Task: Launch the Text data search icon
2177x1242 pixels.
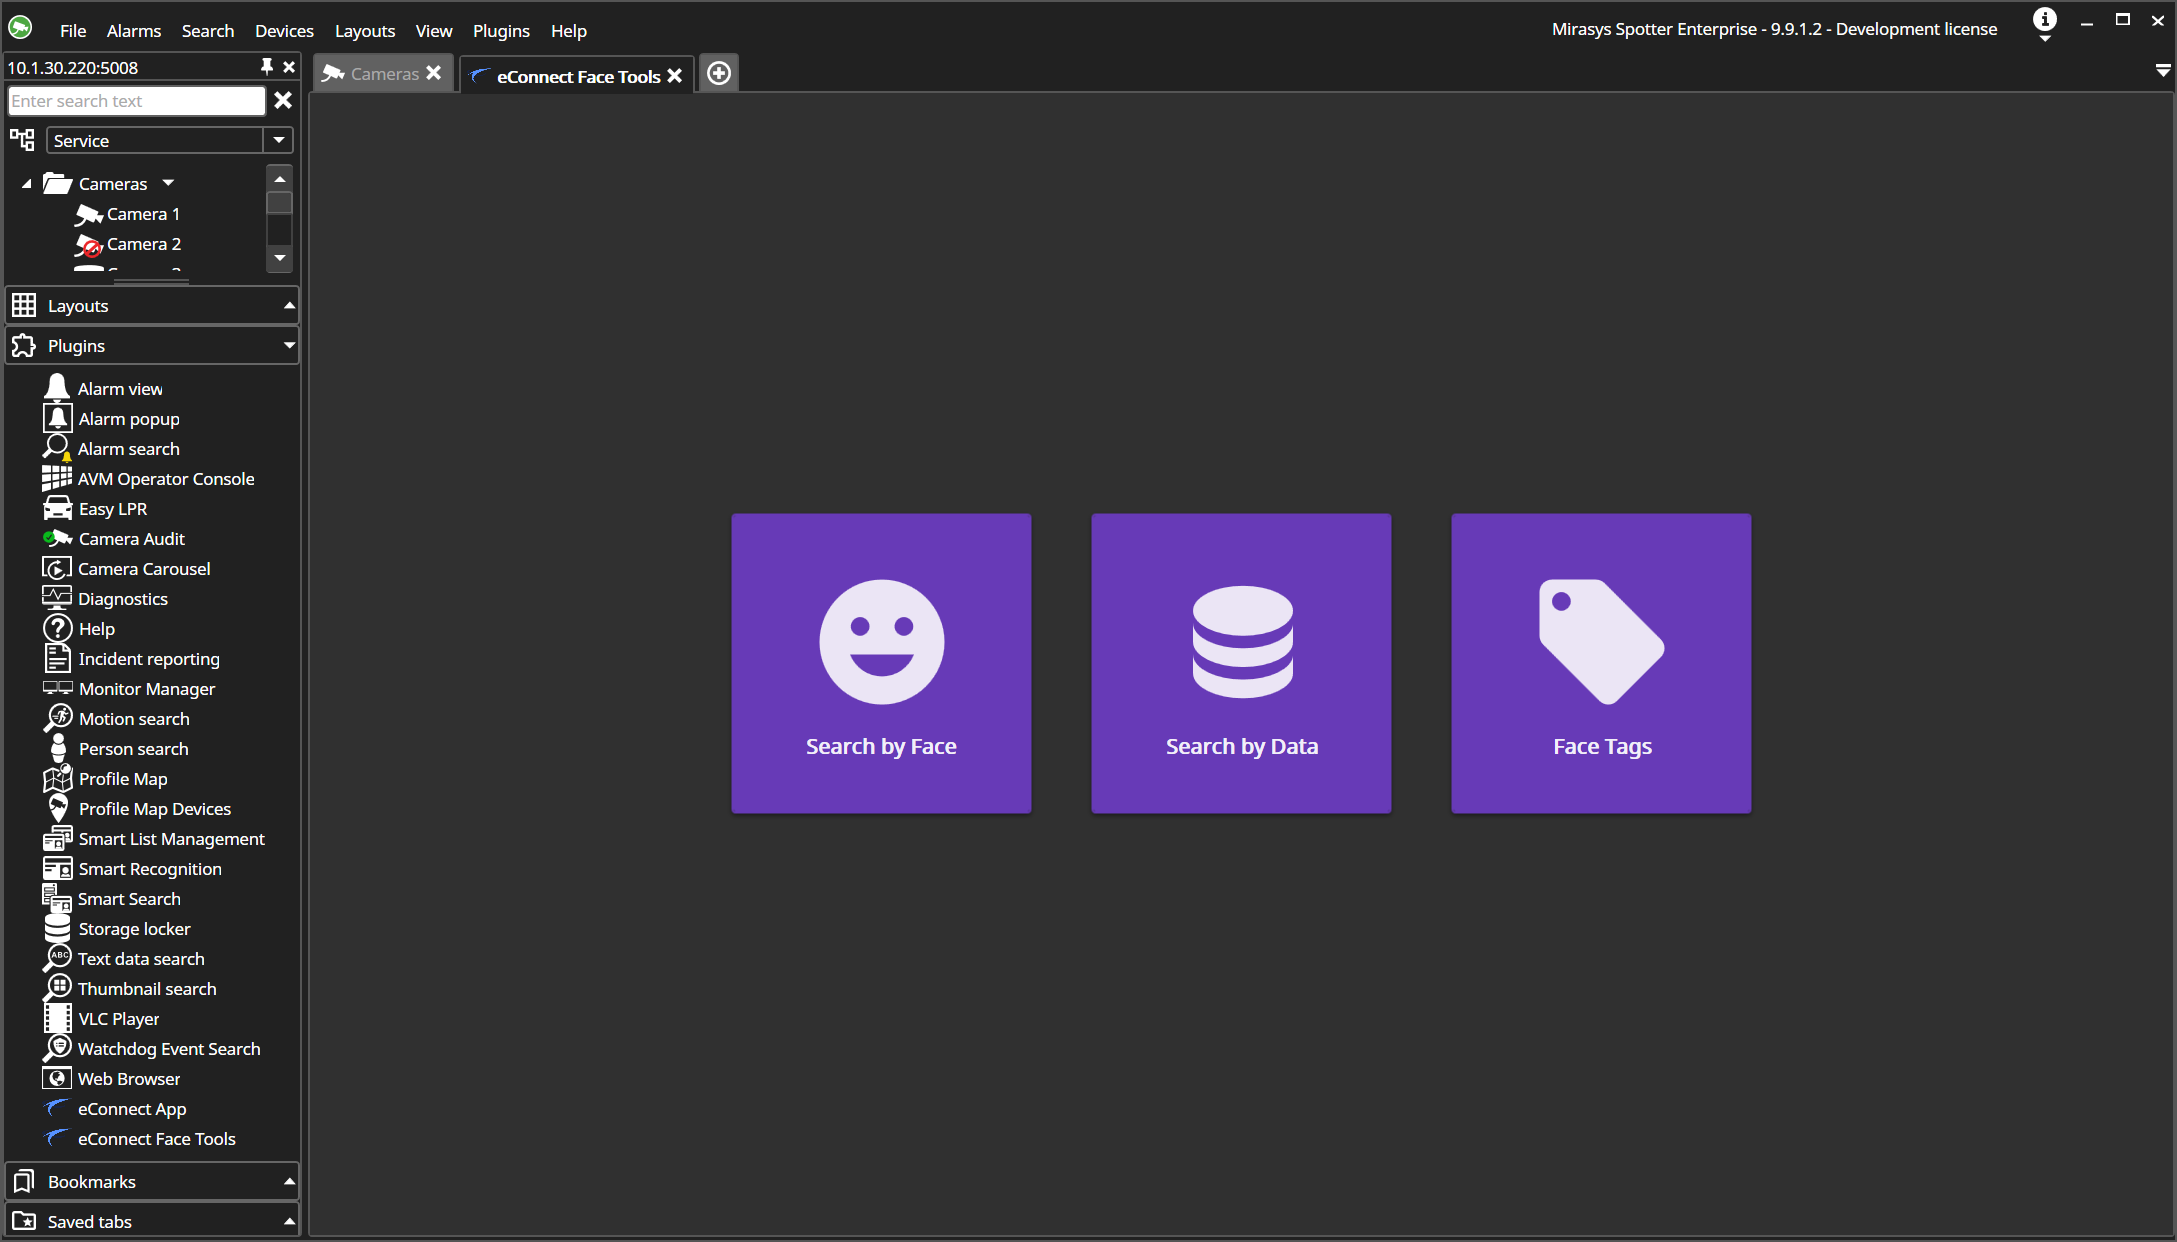Action: [57, 958]
